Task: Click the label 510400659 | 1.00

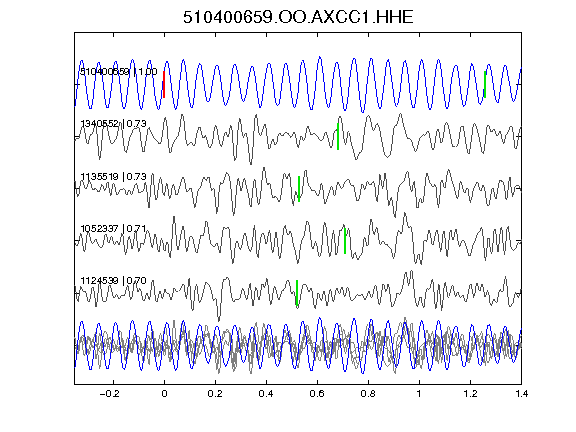Action: click(119, 72)
